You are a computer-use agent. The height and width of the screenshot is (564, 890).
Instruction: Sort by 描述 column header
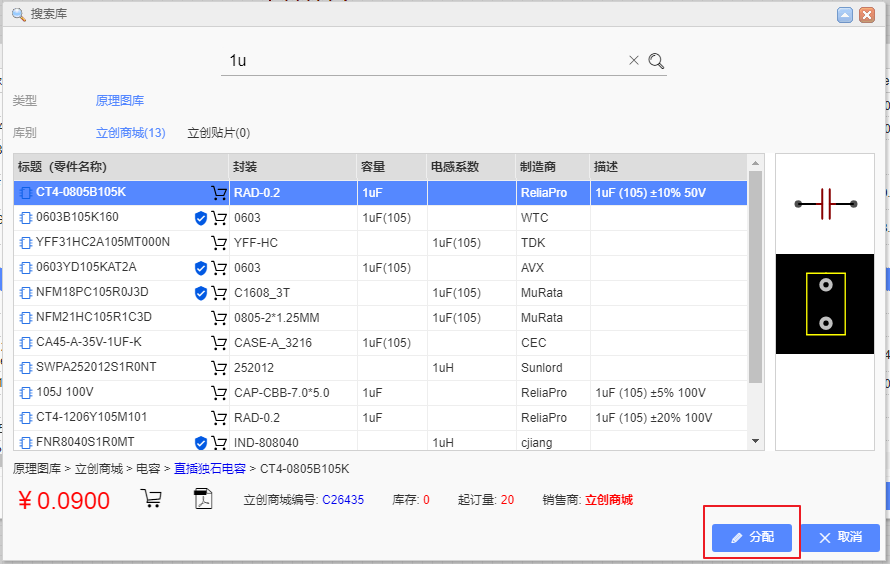[x=669, y=167]
